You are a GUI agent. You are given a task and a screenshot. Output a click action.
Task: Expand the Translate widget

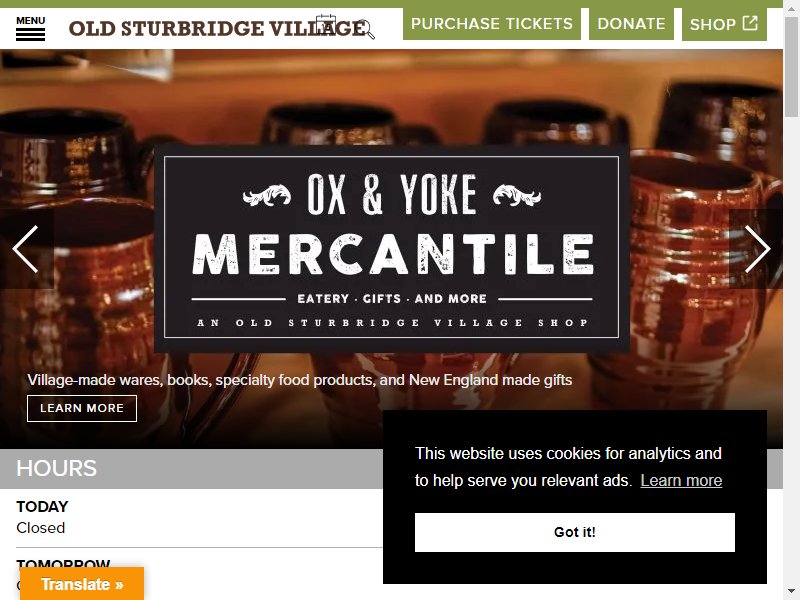(82, 584)
